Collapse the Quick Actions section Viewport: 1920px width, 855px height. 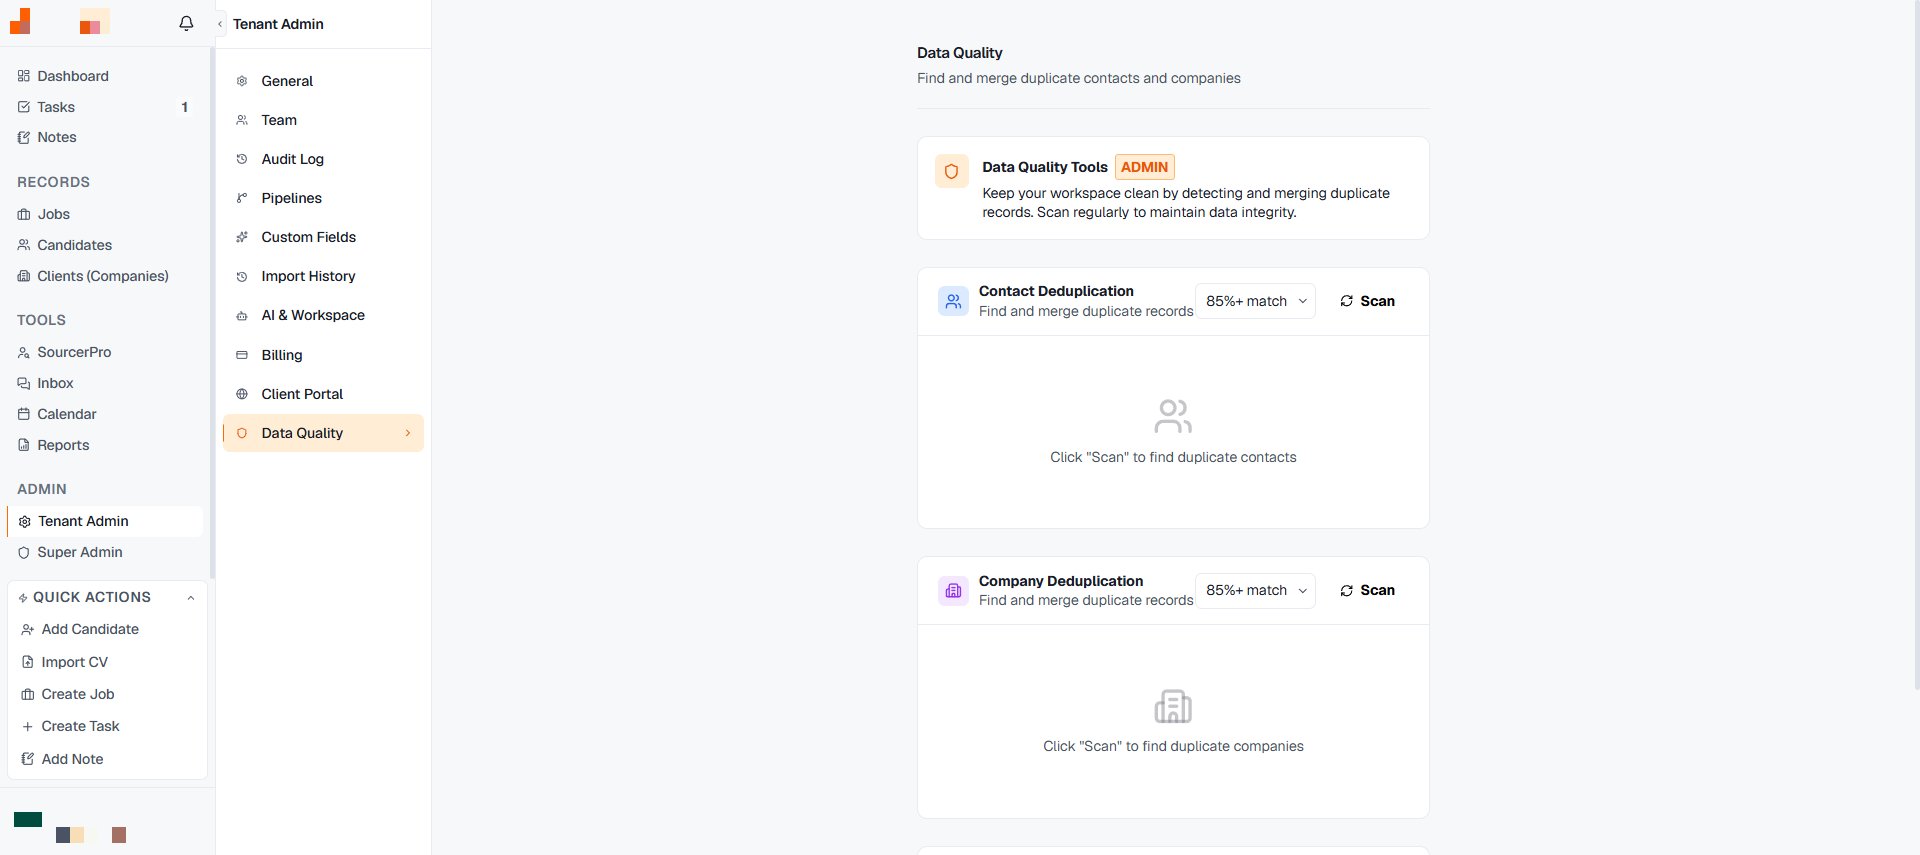point(190,598)
